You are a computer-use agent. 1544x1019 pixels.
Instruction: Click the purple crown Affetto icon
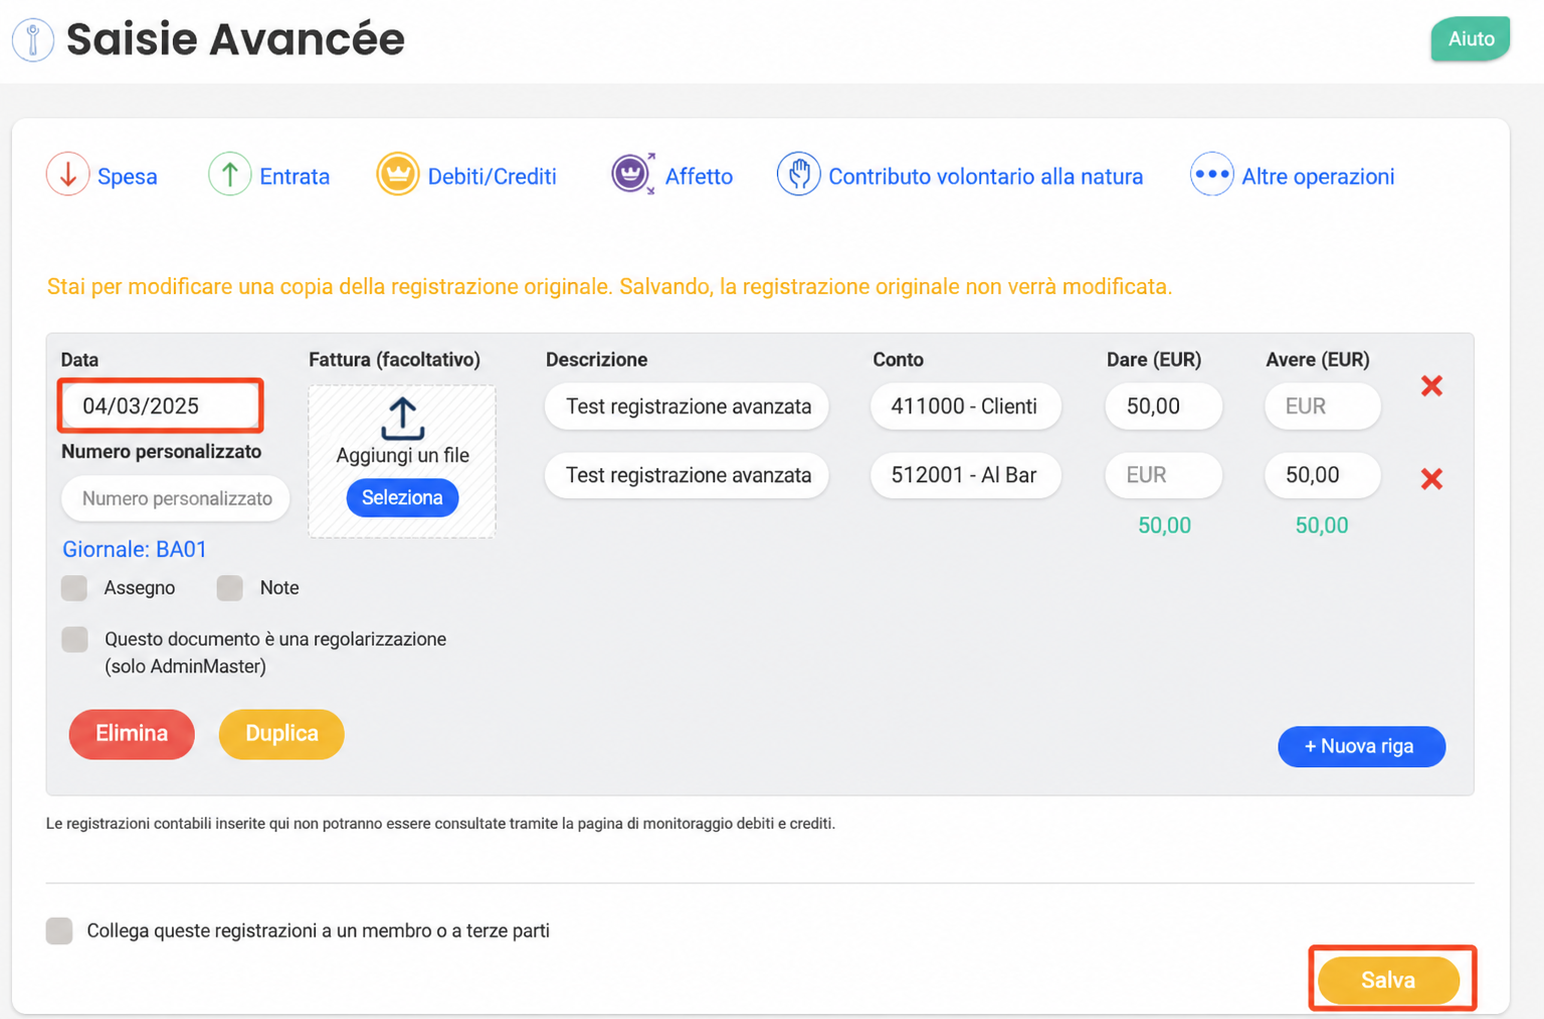632,174
